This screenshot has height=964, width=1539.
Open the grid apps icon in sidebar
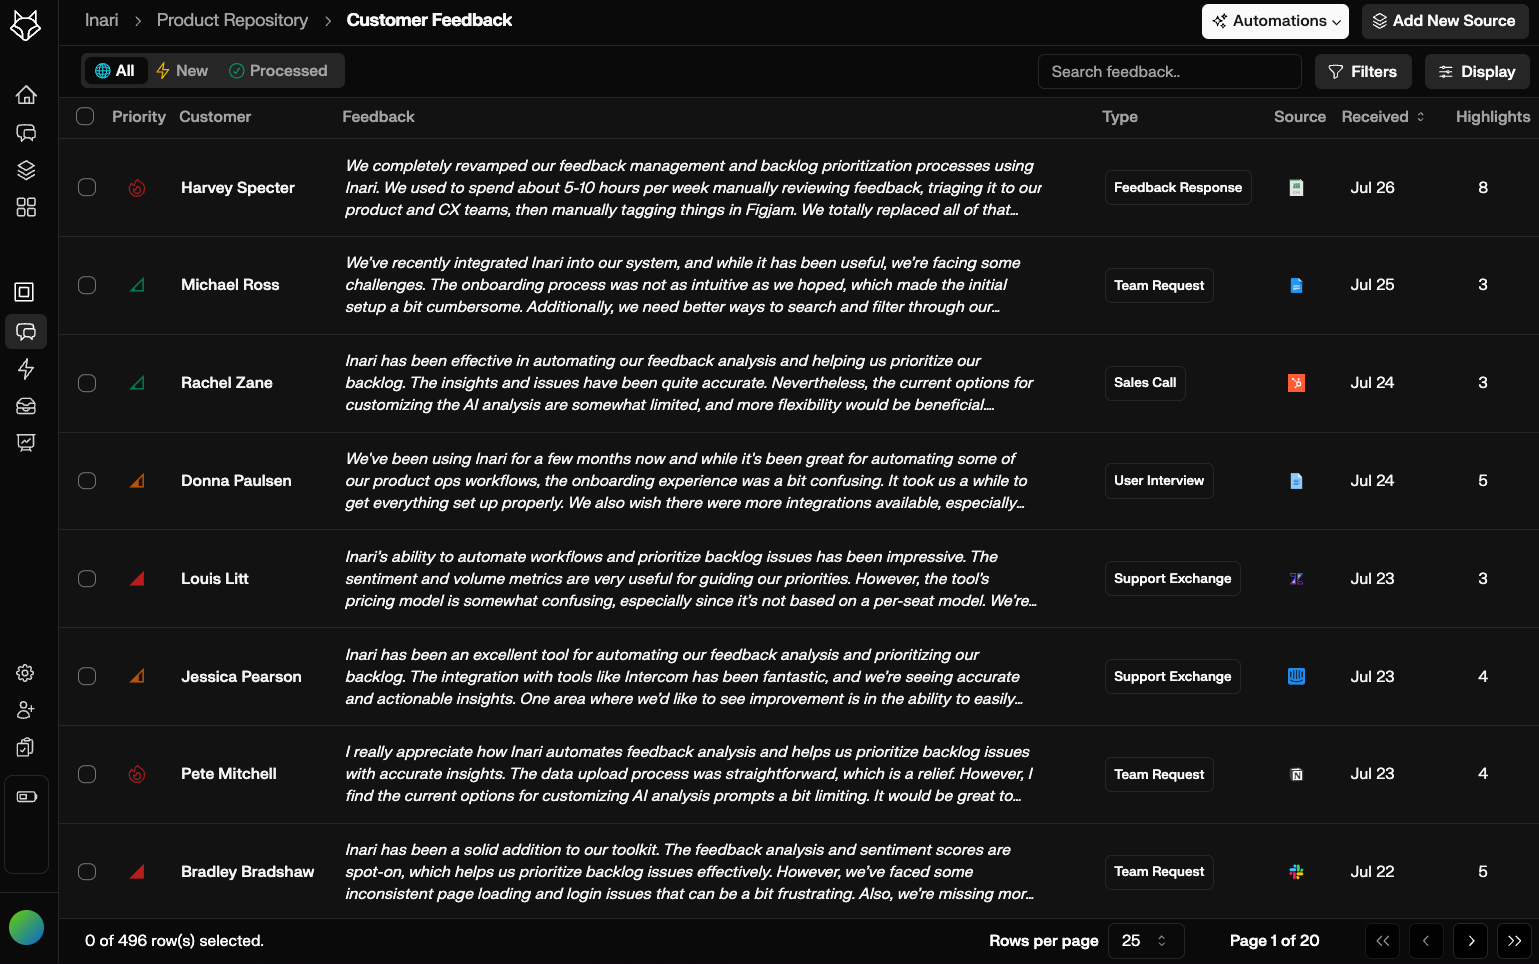coord(26,207)
